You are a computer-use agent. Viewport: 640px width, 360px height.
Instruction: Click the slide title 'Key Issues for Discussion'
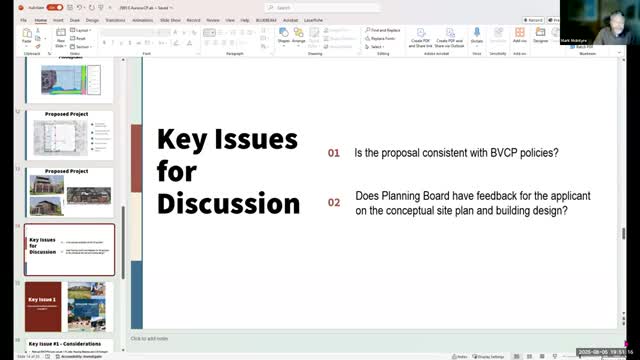228,171
